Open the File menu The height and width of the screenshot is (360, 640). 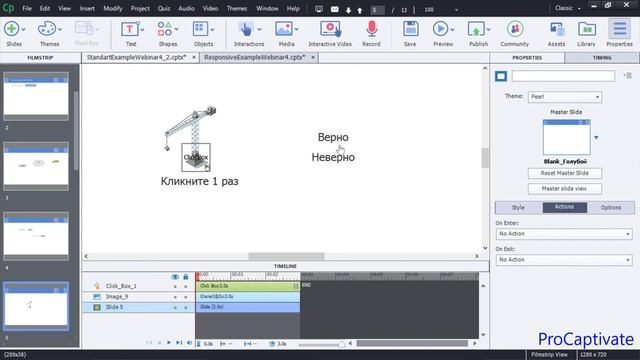[27, 8]
